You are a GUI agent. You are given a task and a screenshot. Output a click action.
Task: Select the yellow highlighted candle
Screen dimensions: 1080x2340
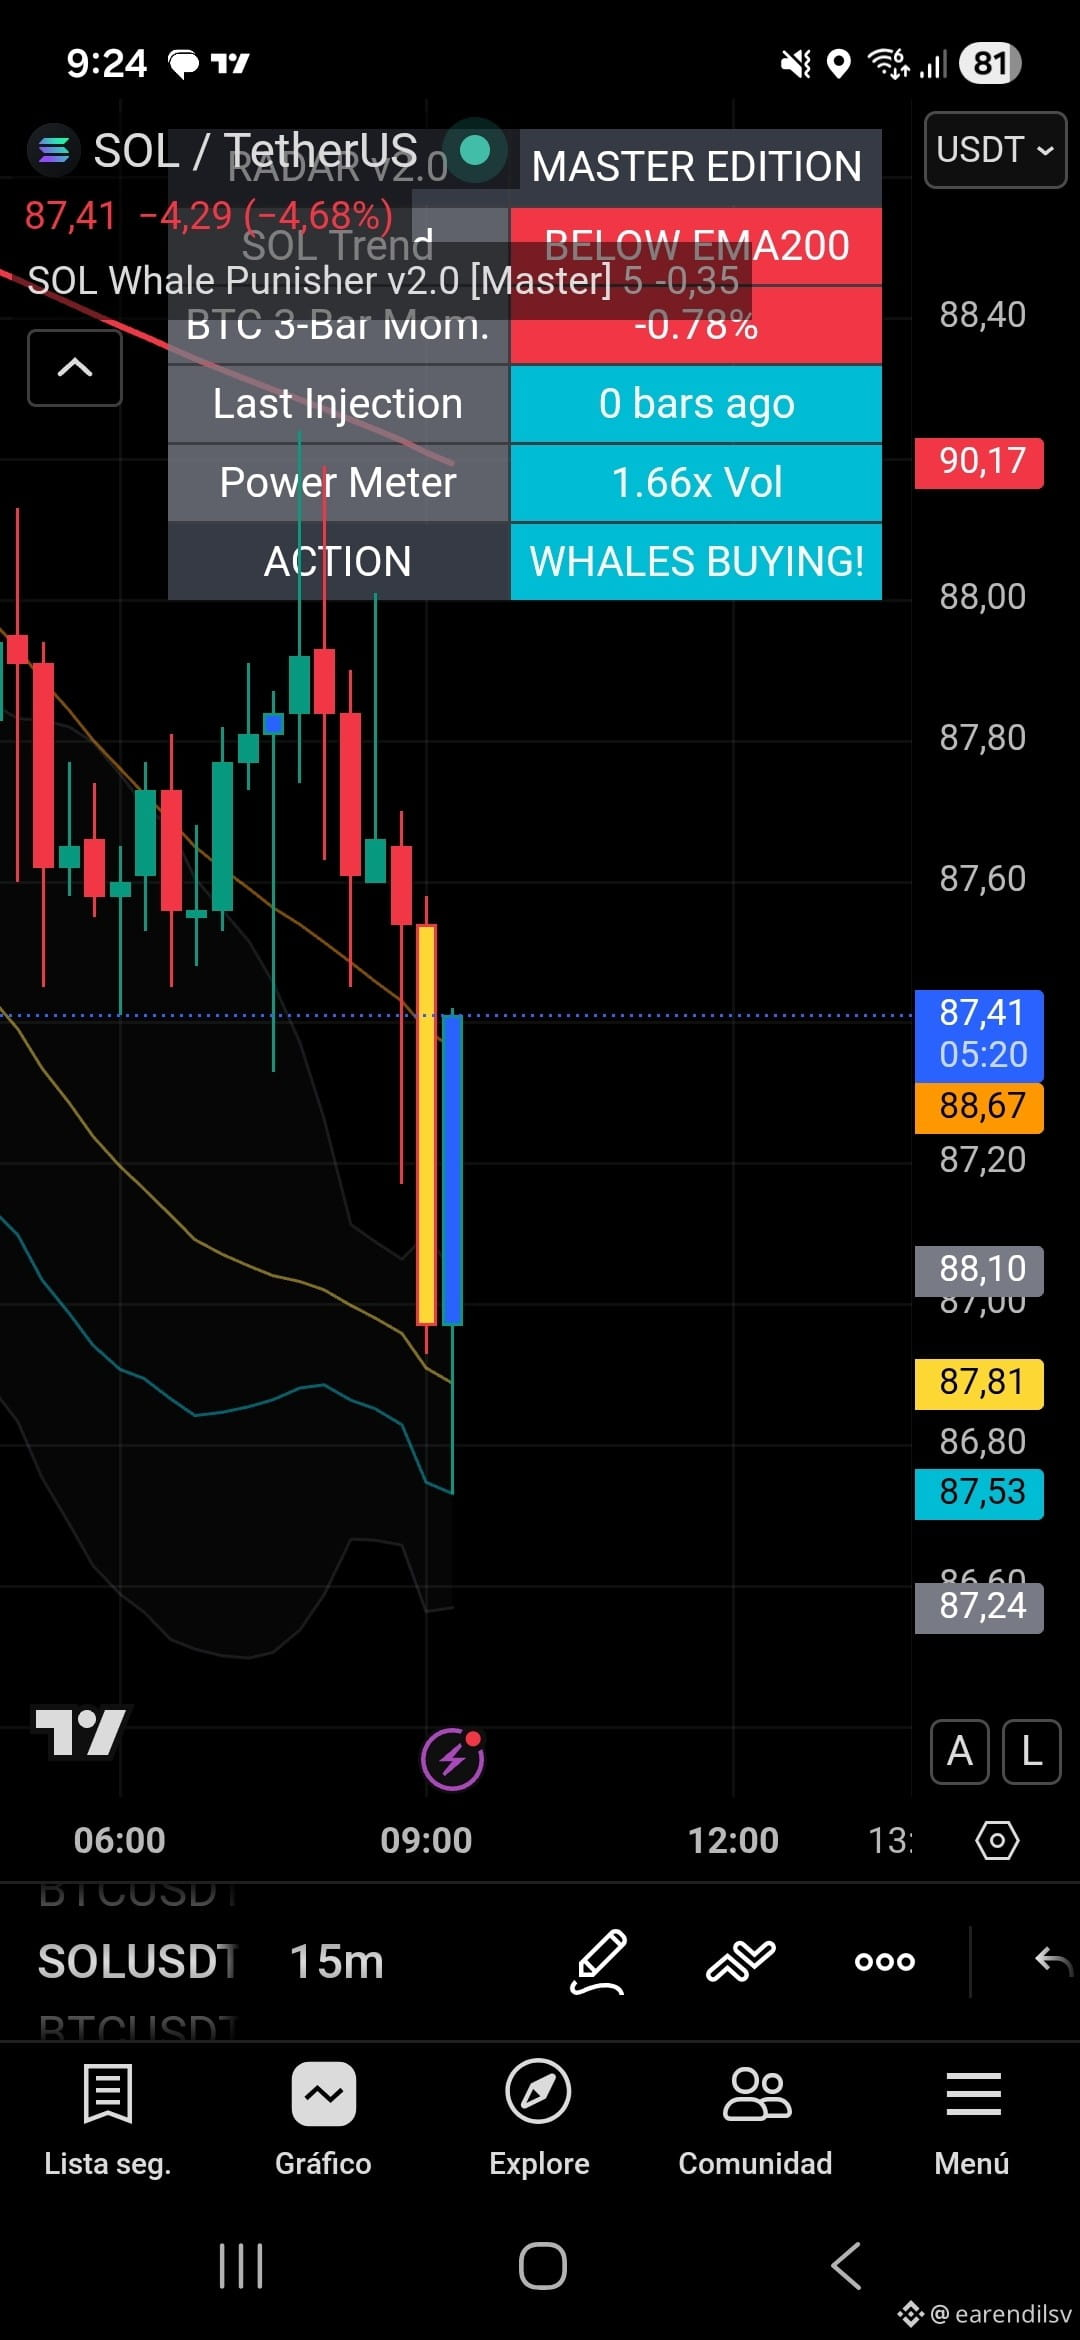[426, 1125]
